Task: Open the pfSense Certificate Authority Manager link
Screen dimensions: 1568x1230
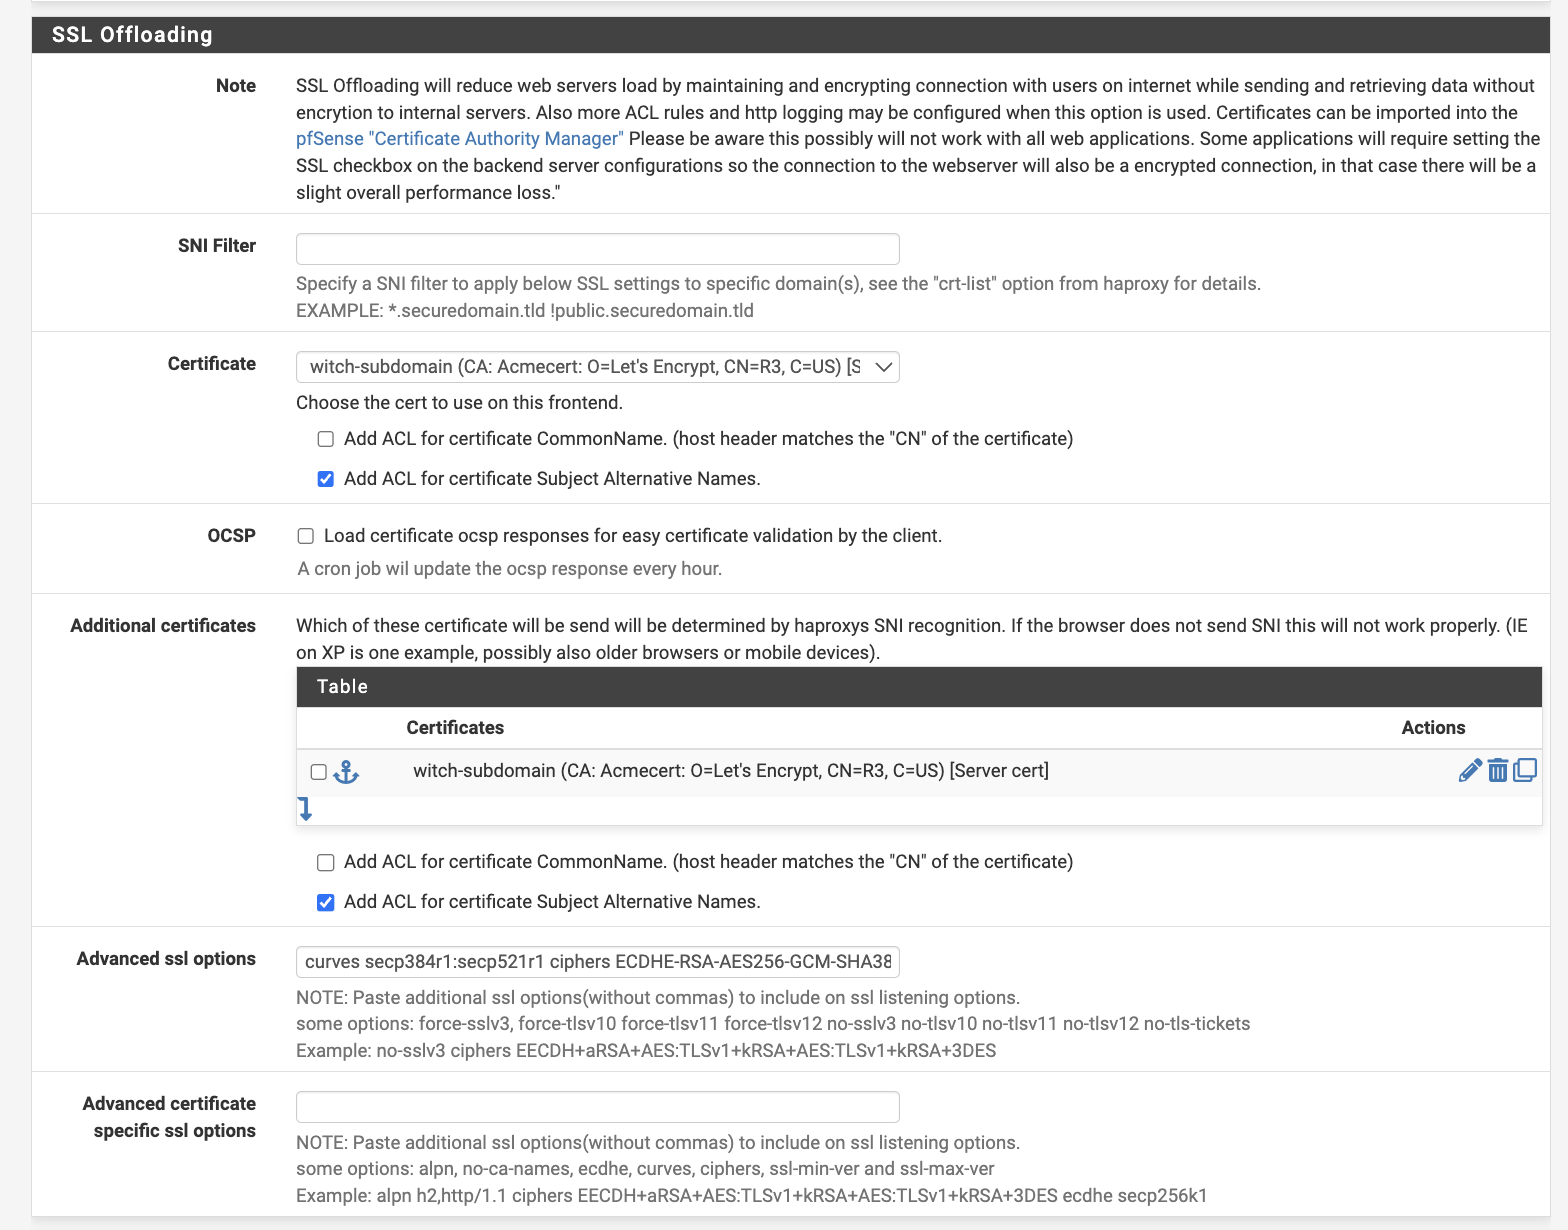Action: point(459,139)
